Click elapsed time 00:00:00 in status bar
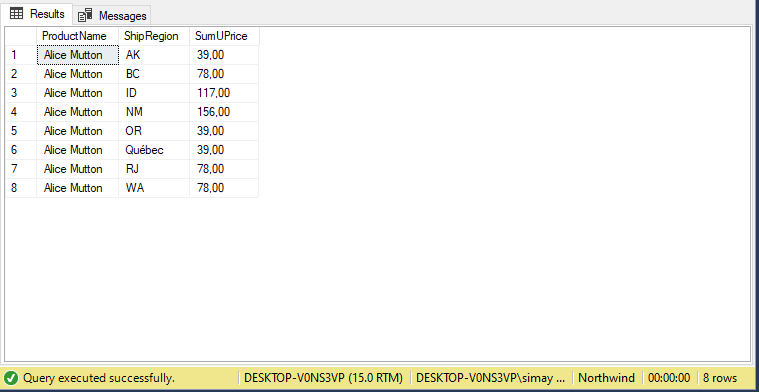759x392 pixels. [x=669, y=378]
